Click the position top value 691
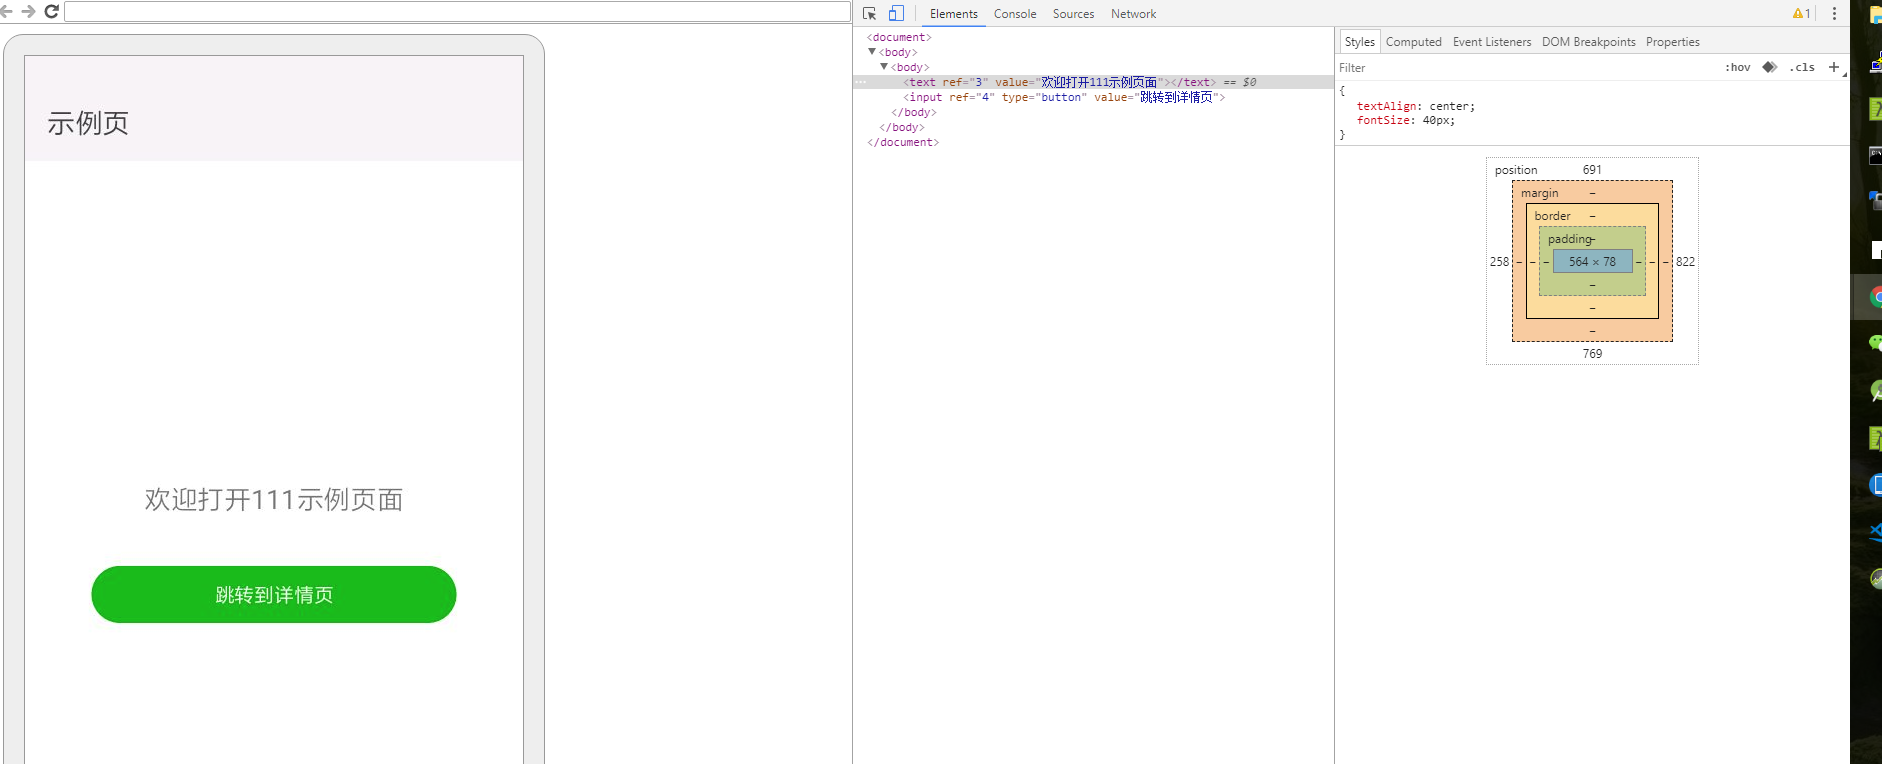Viewport: 1882px width, 764px height. [x=1592, y=170]
